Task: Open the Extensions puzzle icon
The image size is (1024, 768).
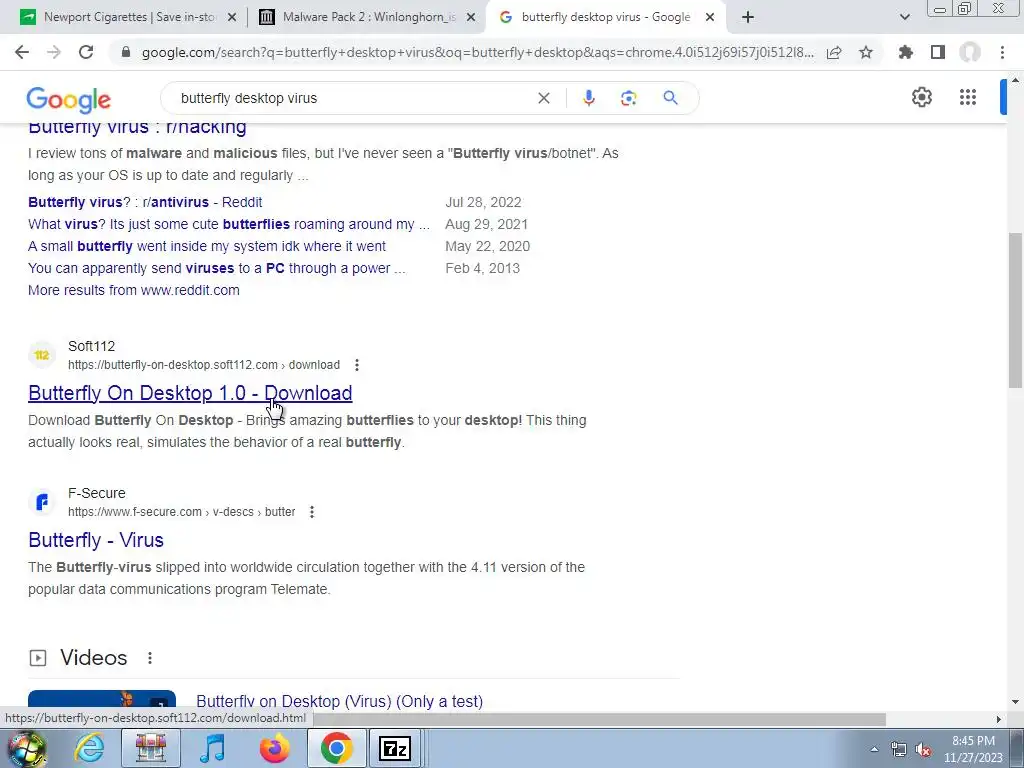Action: click(x=905, y=52)
